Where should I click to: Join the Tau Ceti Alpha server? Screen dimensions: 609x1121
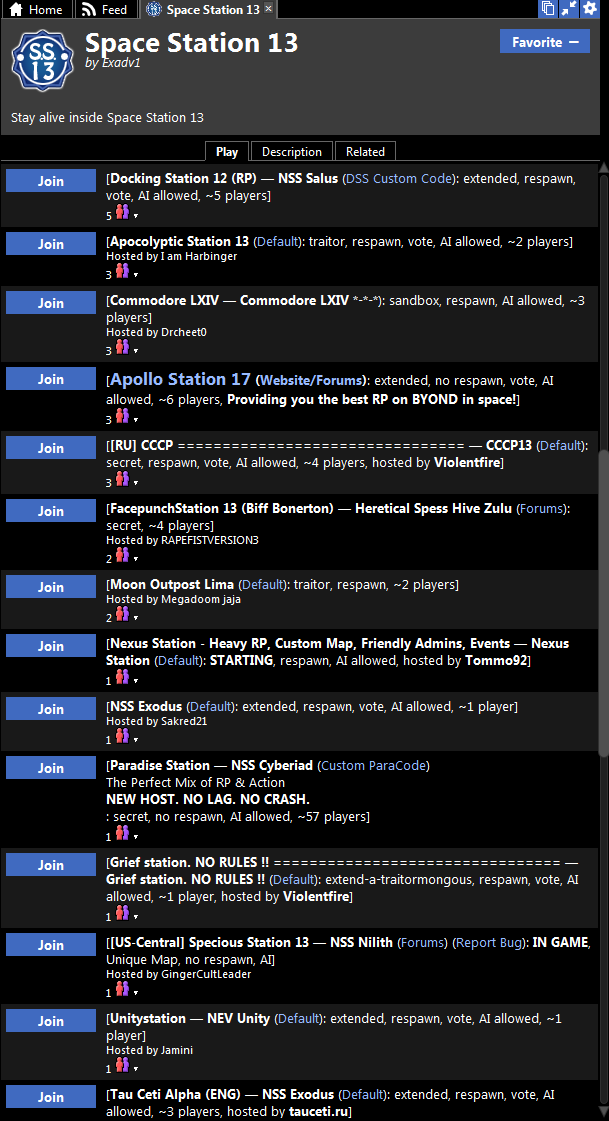51,1097
